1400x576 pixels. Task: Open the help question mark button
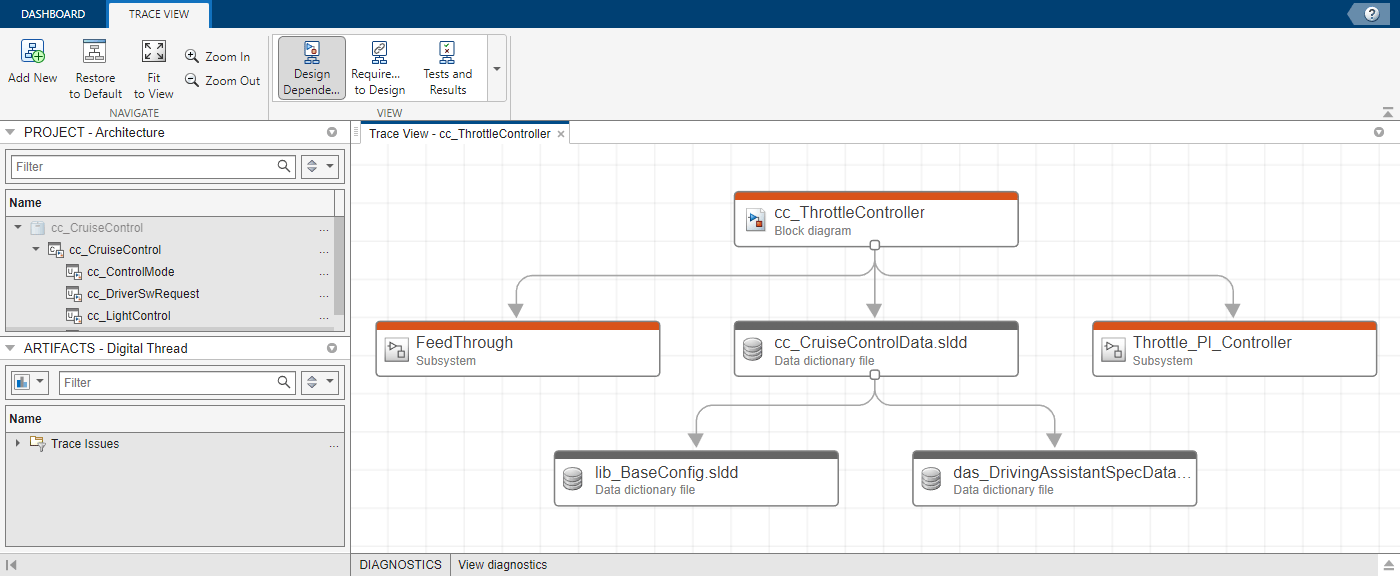(x=1371, y=13)
